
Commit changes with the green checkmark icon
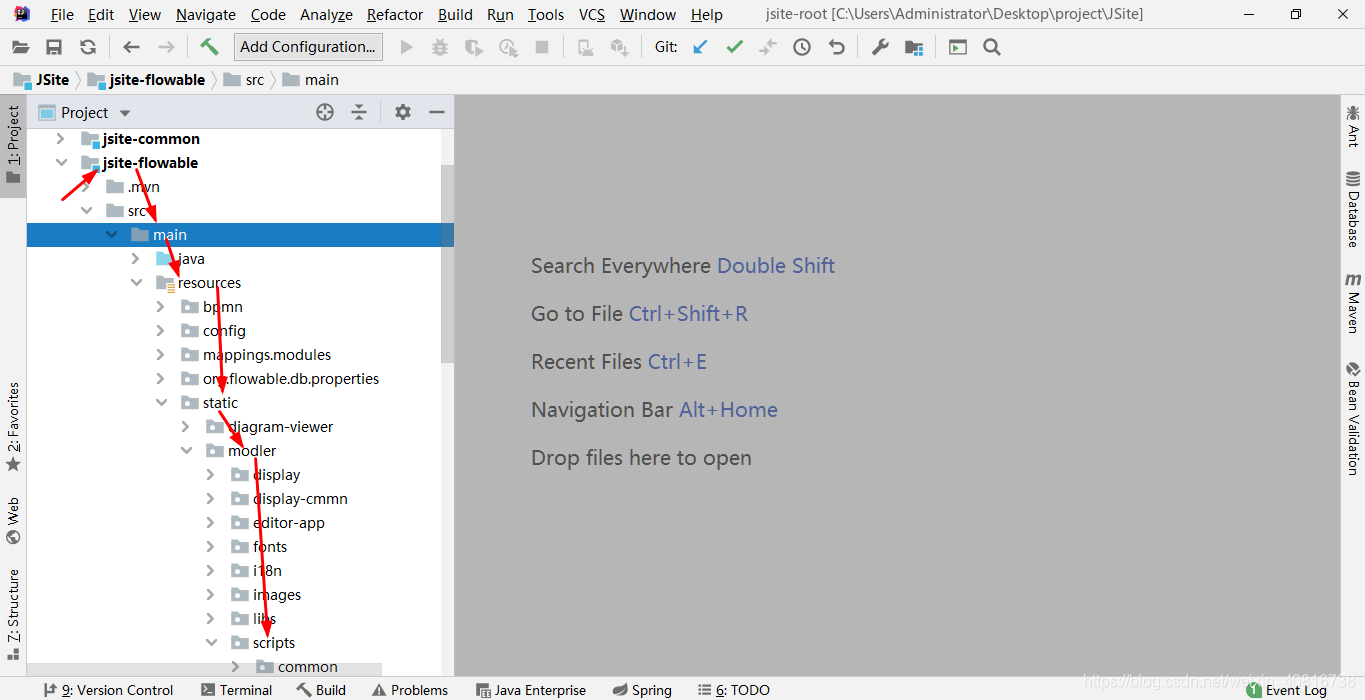(734, 47)
